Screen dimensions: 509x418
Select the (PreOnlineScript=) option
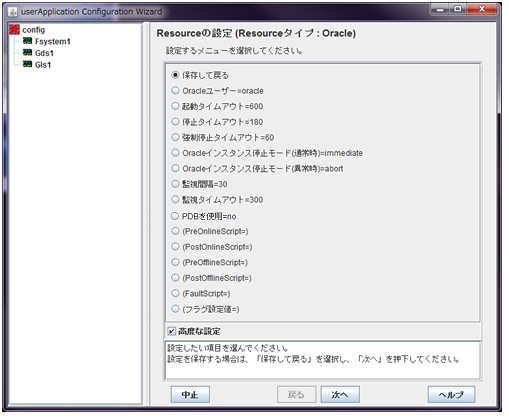point(175,231)
